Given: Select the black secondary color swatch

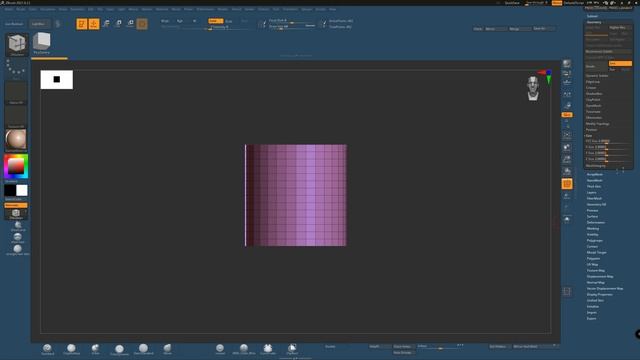Looking at the screenshot, I should [10, 190].
